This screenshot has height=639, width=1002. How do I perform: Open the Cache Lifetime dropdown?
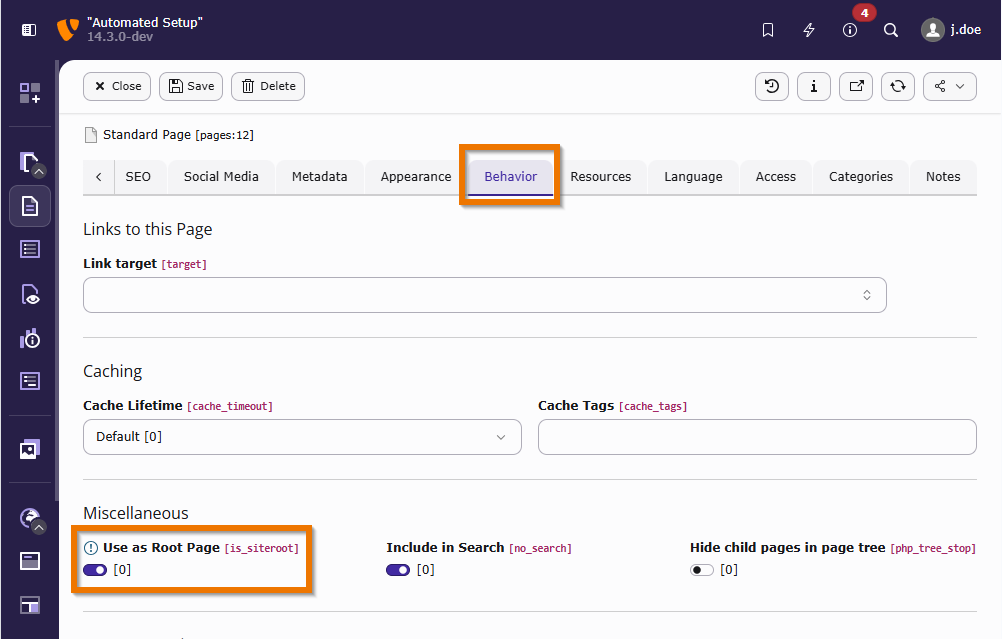[302, 437]
